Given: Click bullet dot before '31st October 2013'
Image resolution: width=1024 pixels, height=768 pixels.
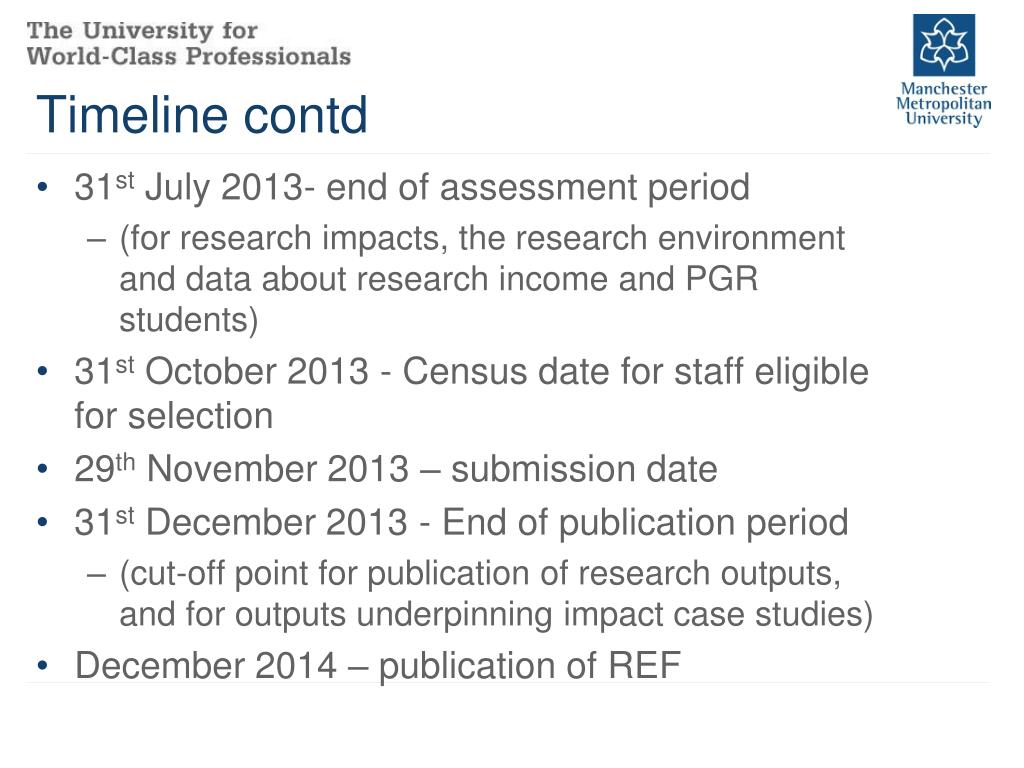Looking at the screenshot, I should click(x=42, y=373).
